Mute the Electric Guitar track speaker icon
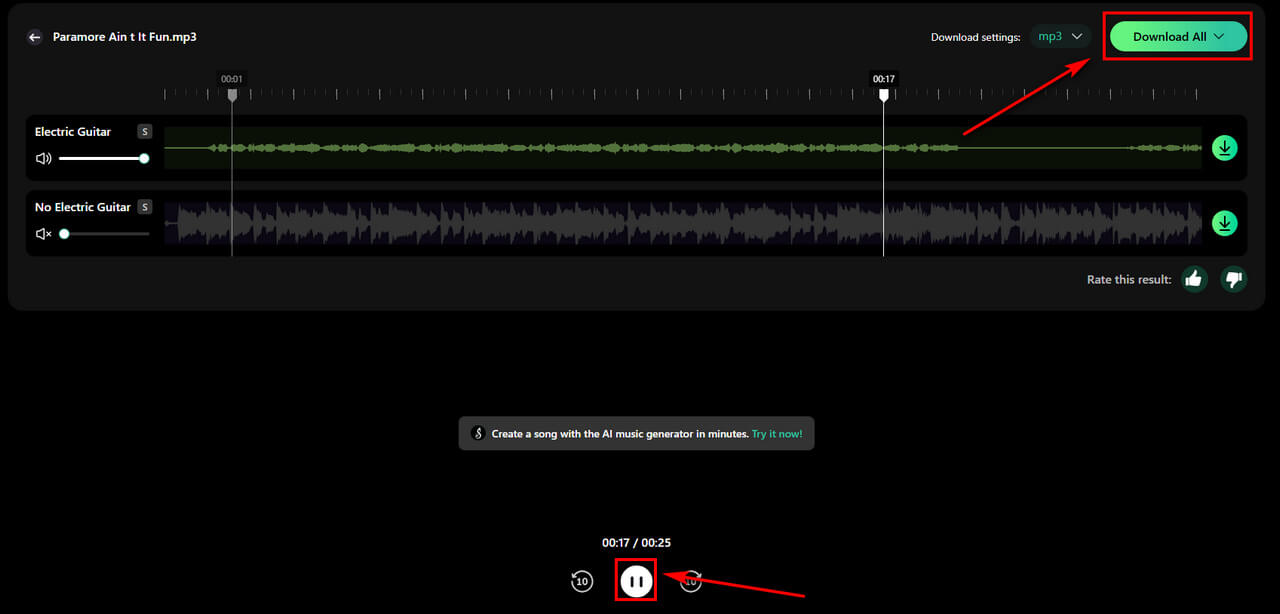Viewport: 1280px width, 614px height. tap(43, 158)
